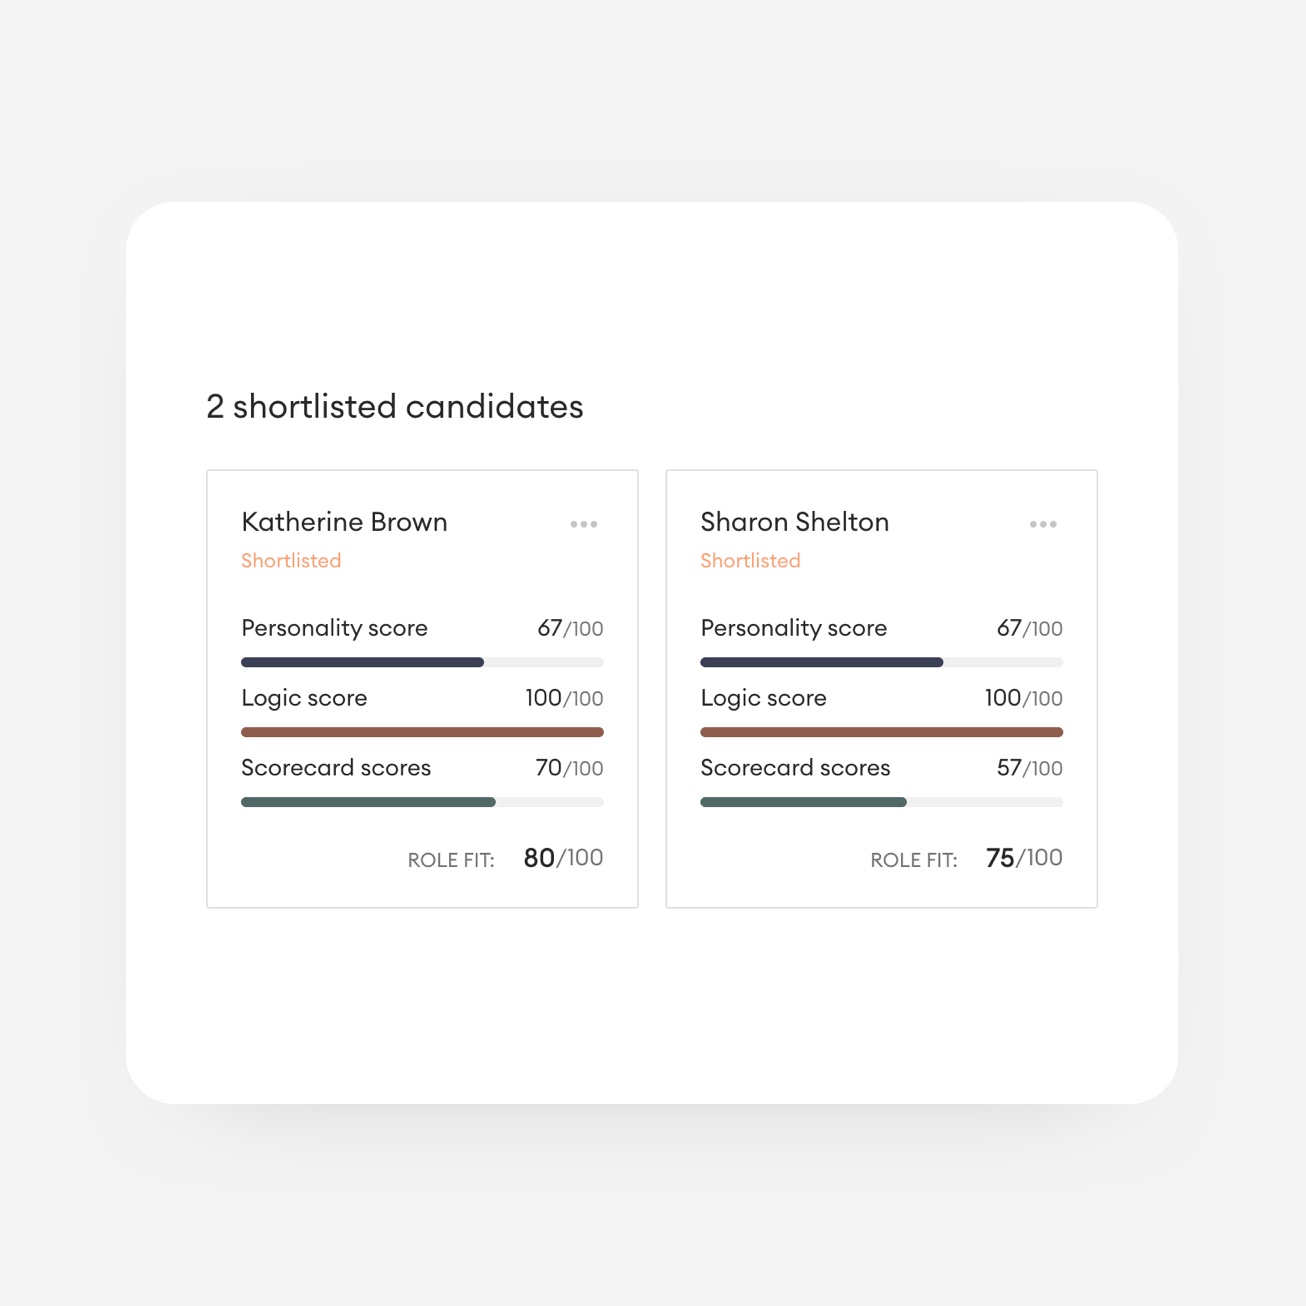Click Sharon Shelton's 'Logic score' label
This screenshot has width=1306, height=1306.
763,698
